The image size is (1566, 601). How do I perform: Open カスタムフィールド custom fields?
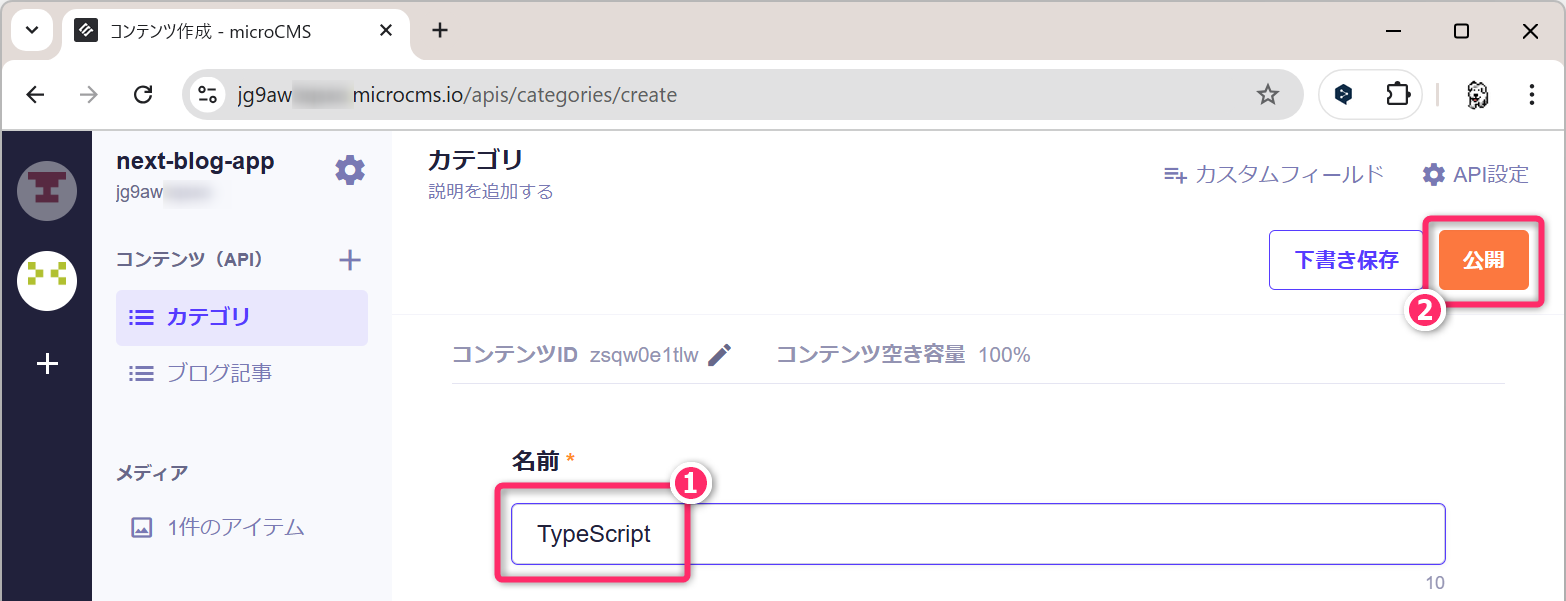tap(1274, 175)
